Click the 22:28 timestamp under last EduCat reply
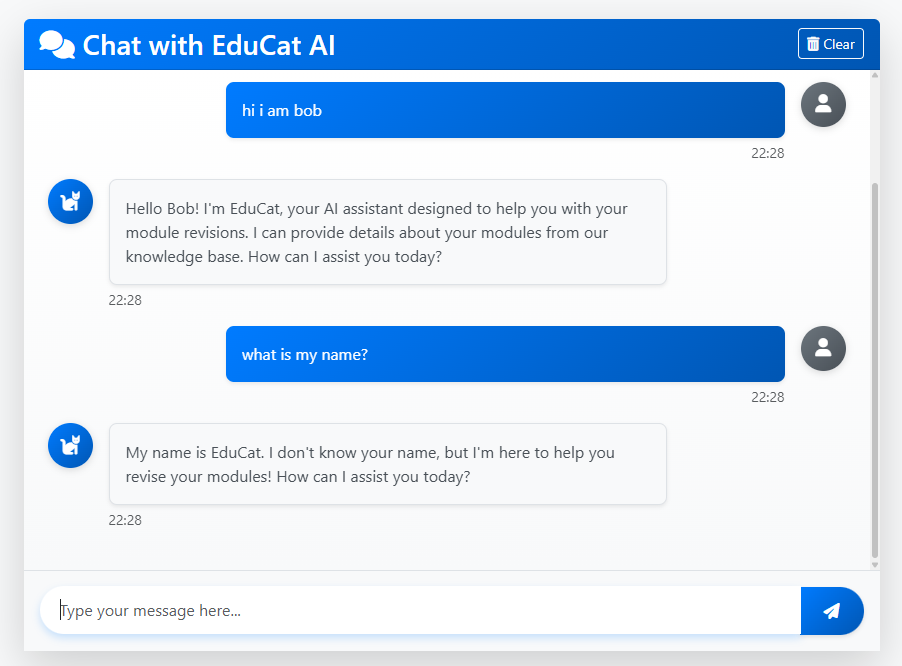Screen dimensions: 902x666 (x=125, y=520)
